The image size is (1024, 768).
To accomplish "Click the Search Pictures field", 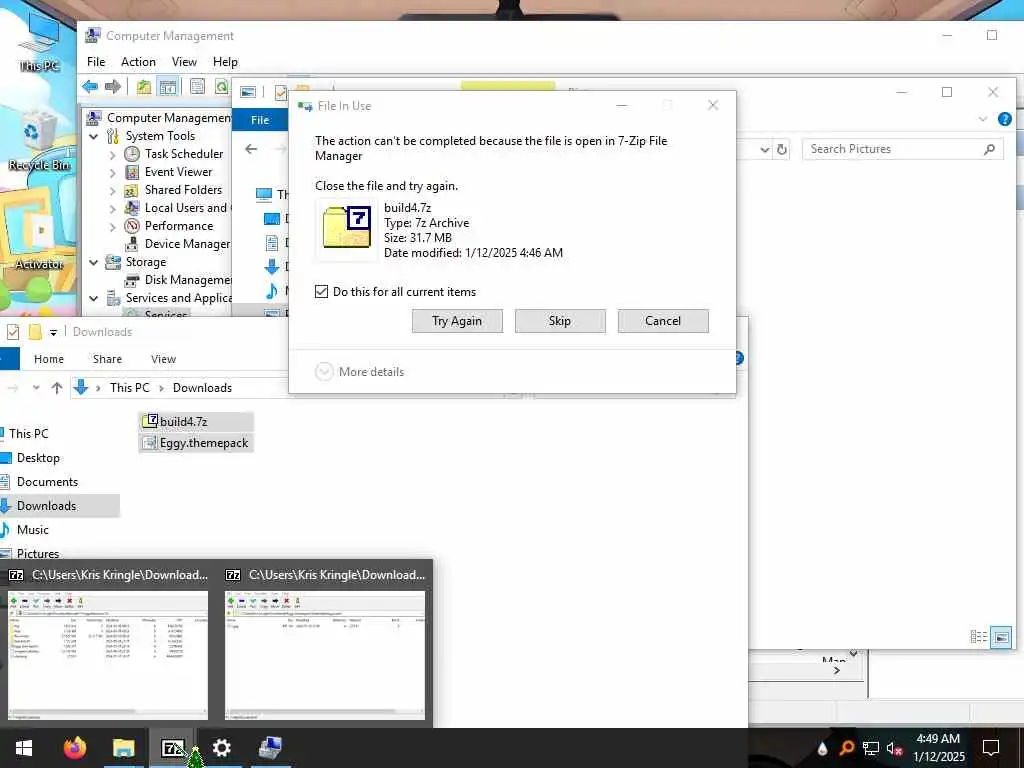I will tap(903, 149).
